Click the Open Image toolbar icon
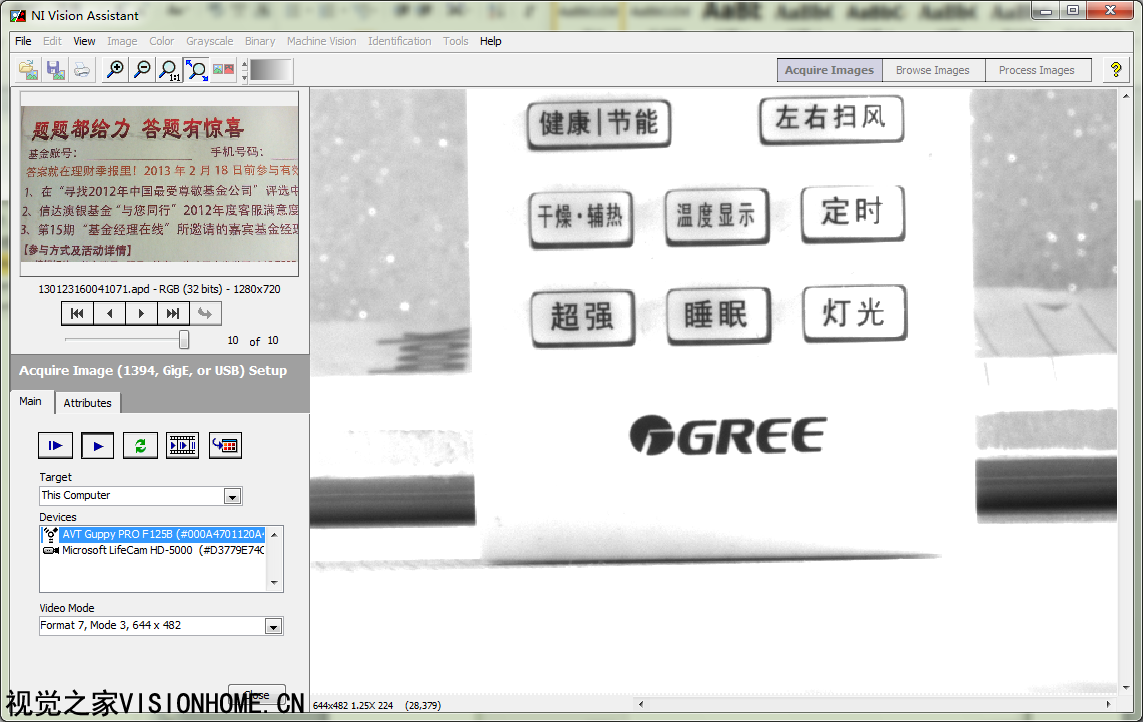 pyautogui.click(x=29, y=70)
